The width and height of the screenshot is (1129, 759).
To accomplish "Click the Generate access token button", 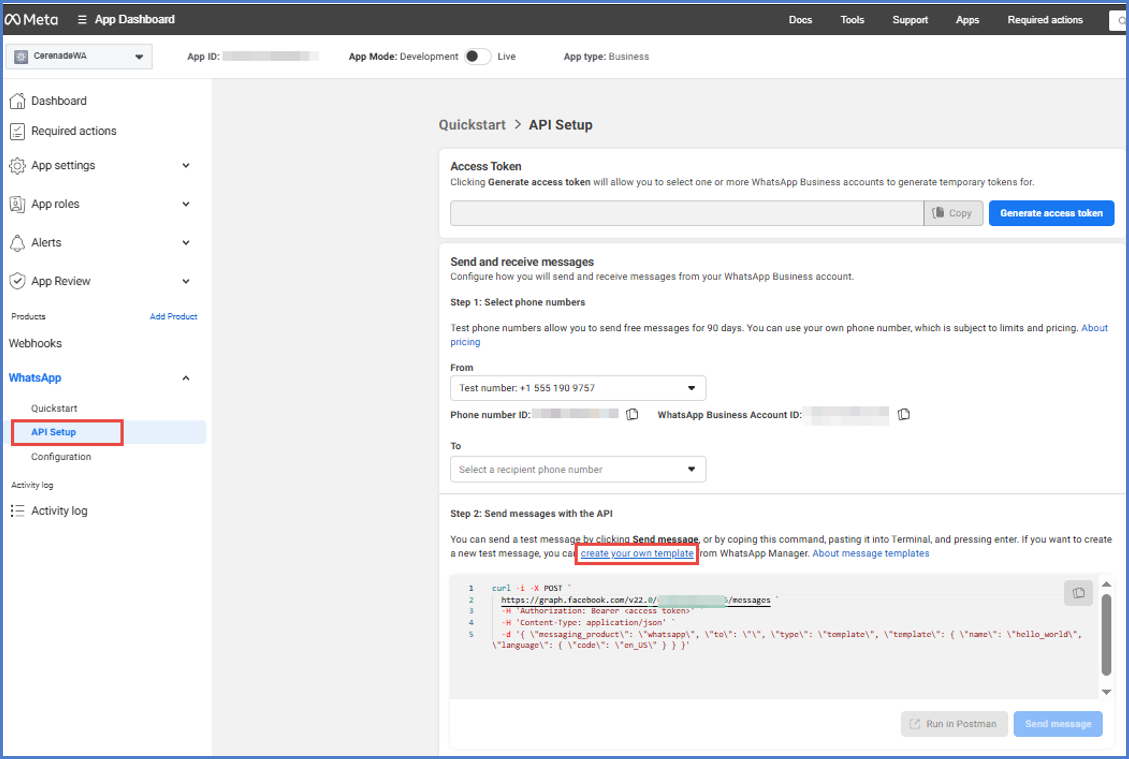I will pyautogui.click(x=1051, y=213).
